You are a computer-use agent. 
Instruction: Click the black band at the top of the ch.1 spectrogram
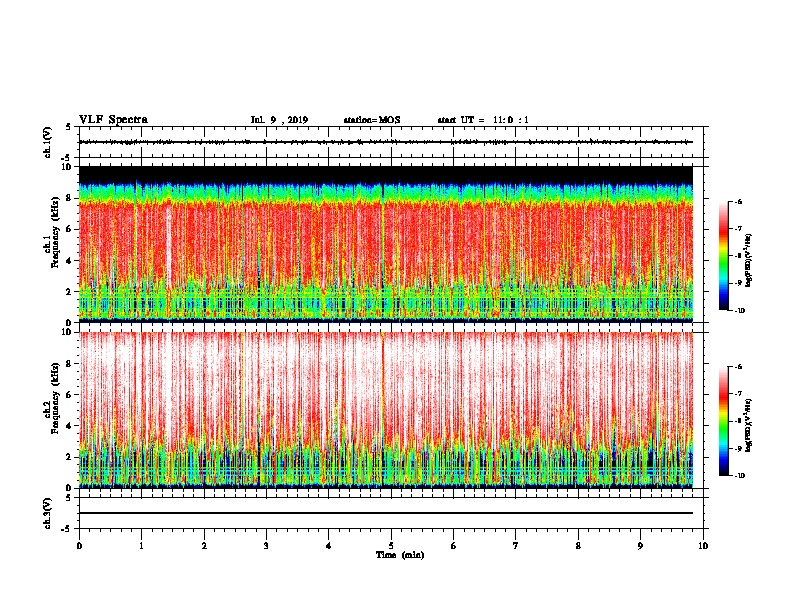coord(386,174)
